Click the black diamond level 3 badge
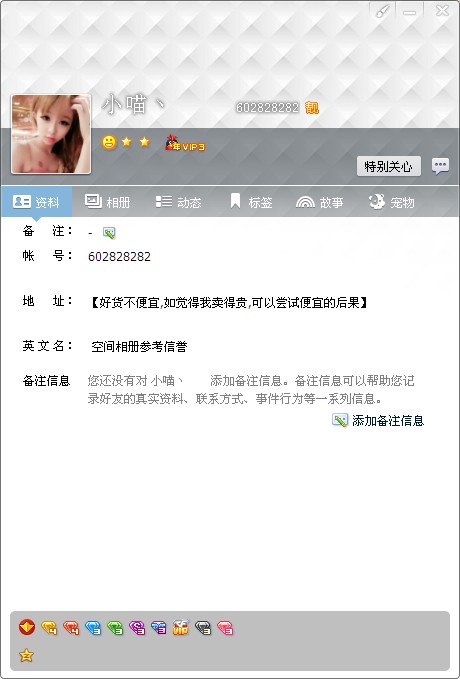 (x=203, y=627)
